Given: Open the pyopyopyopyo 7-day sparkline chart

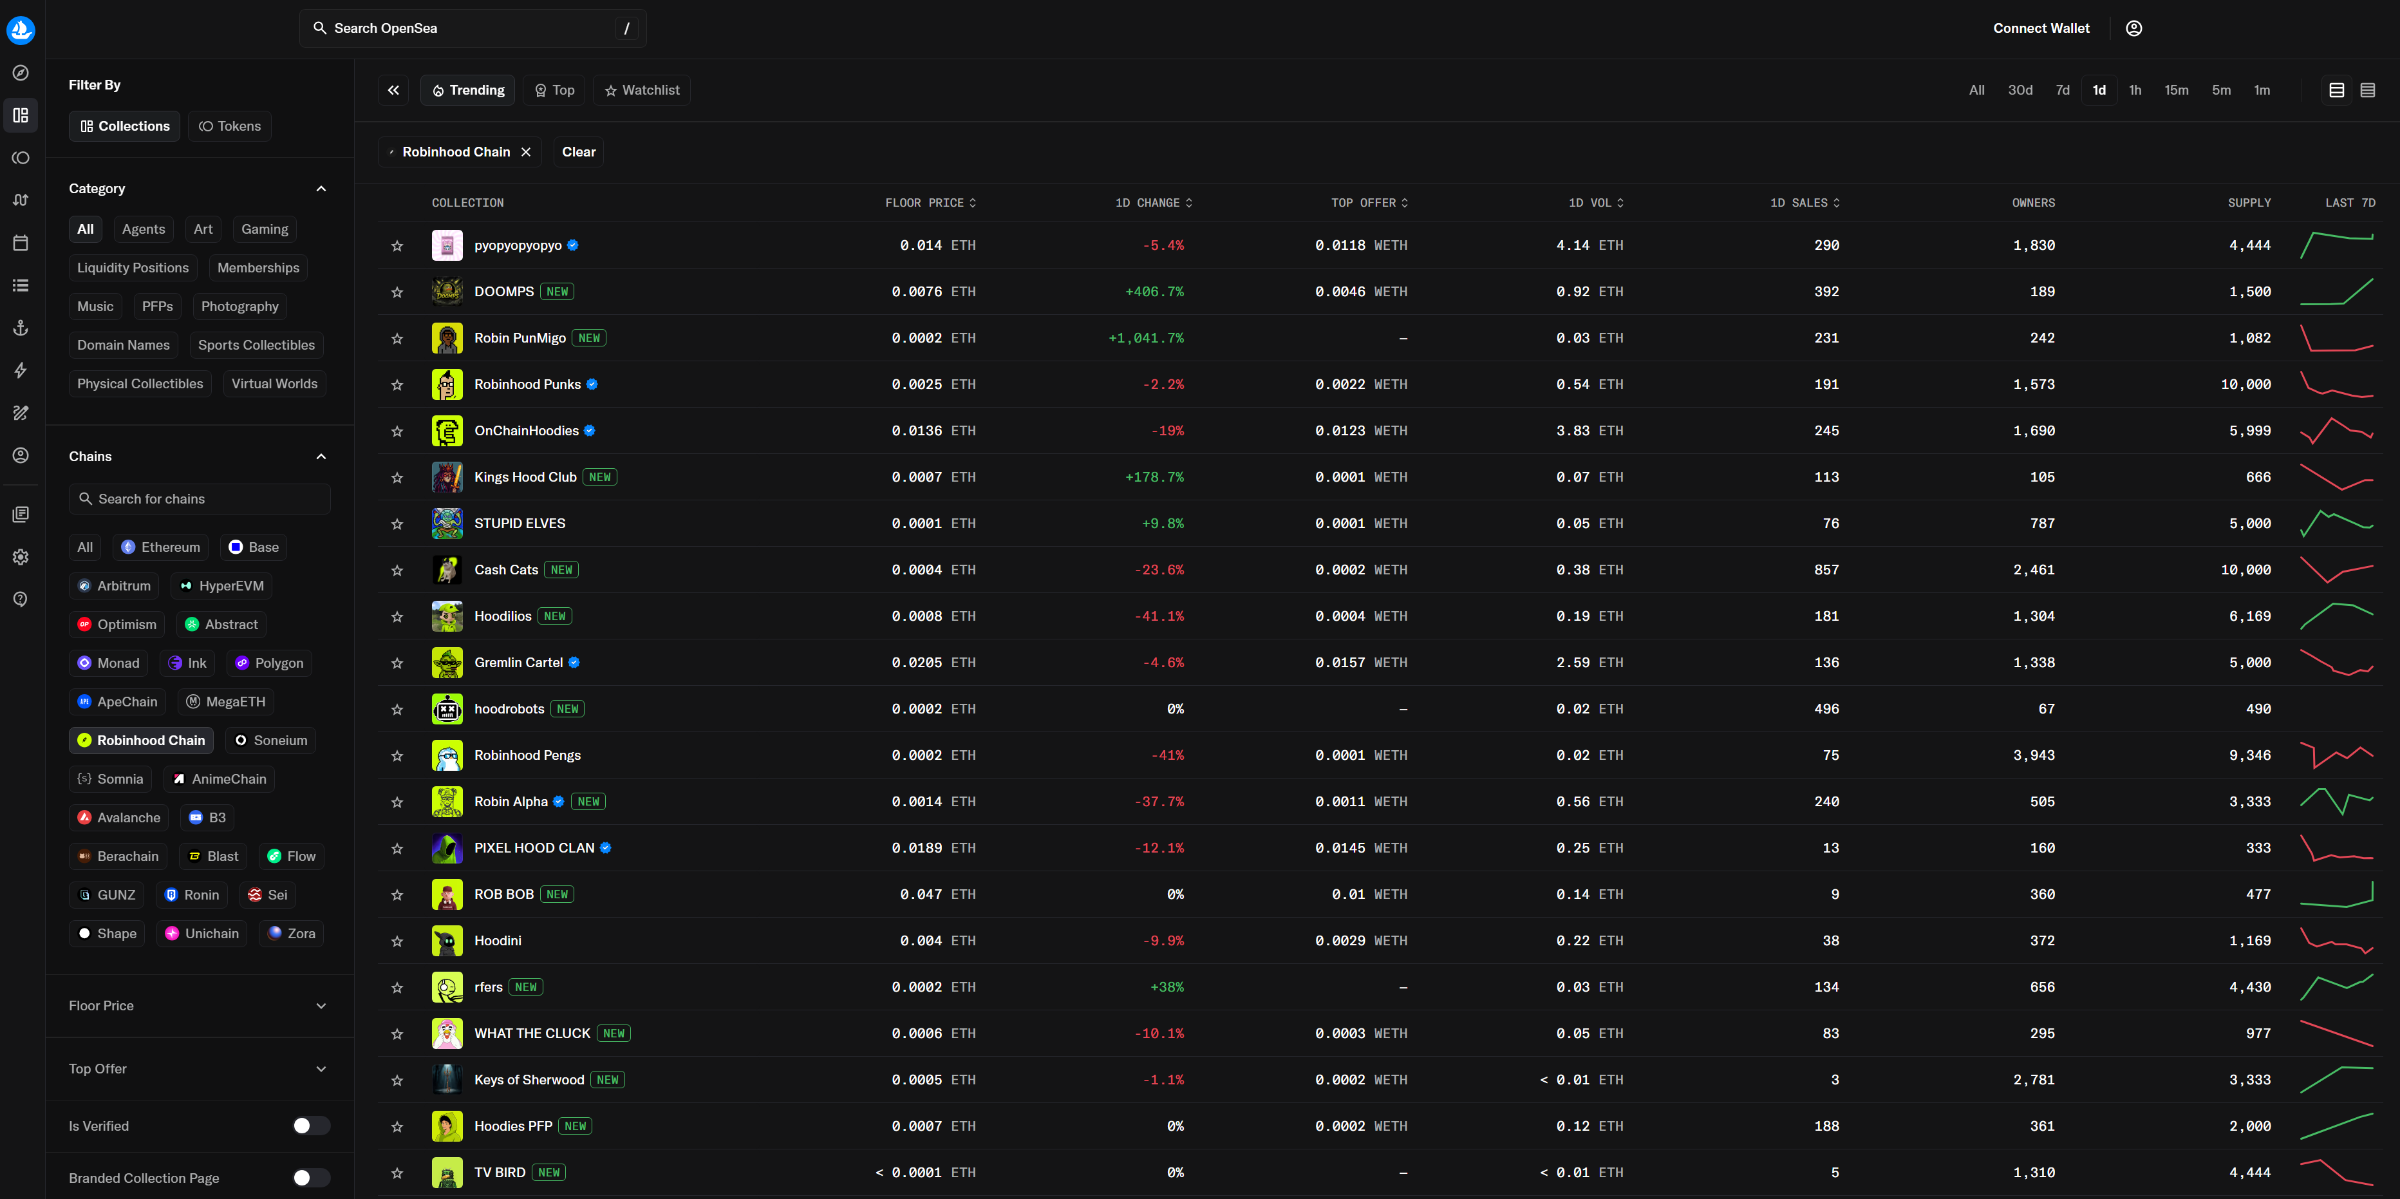Looking at the screenshot, I should 2336,245.
